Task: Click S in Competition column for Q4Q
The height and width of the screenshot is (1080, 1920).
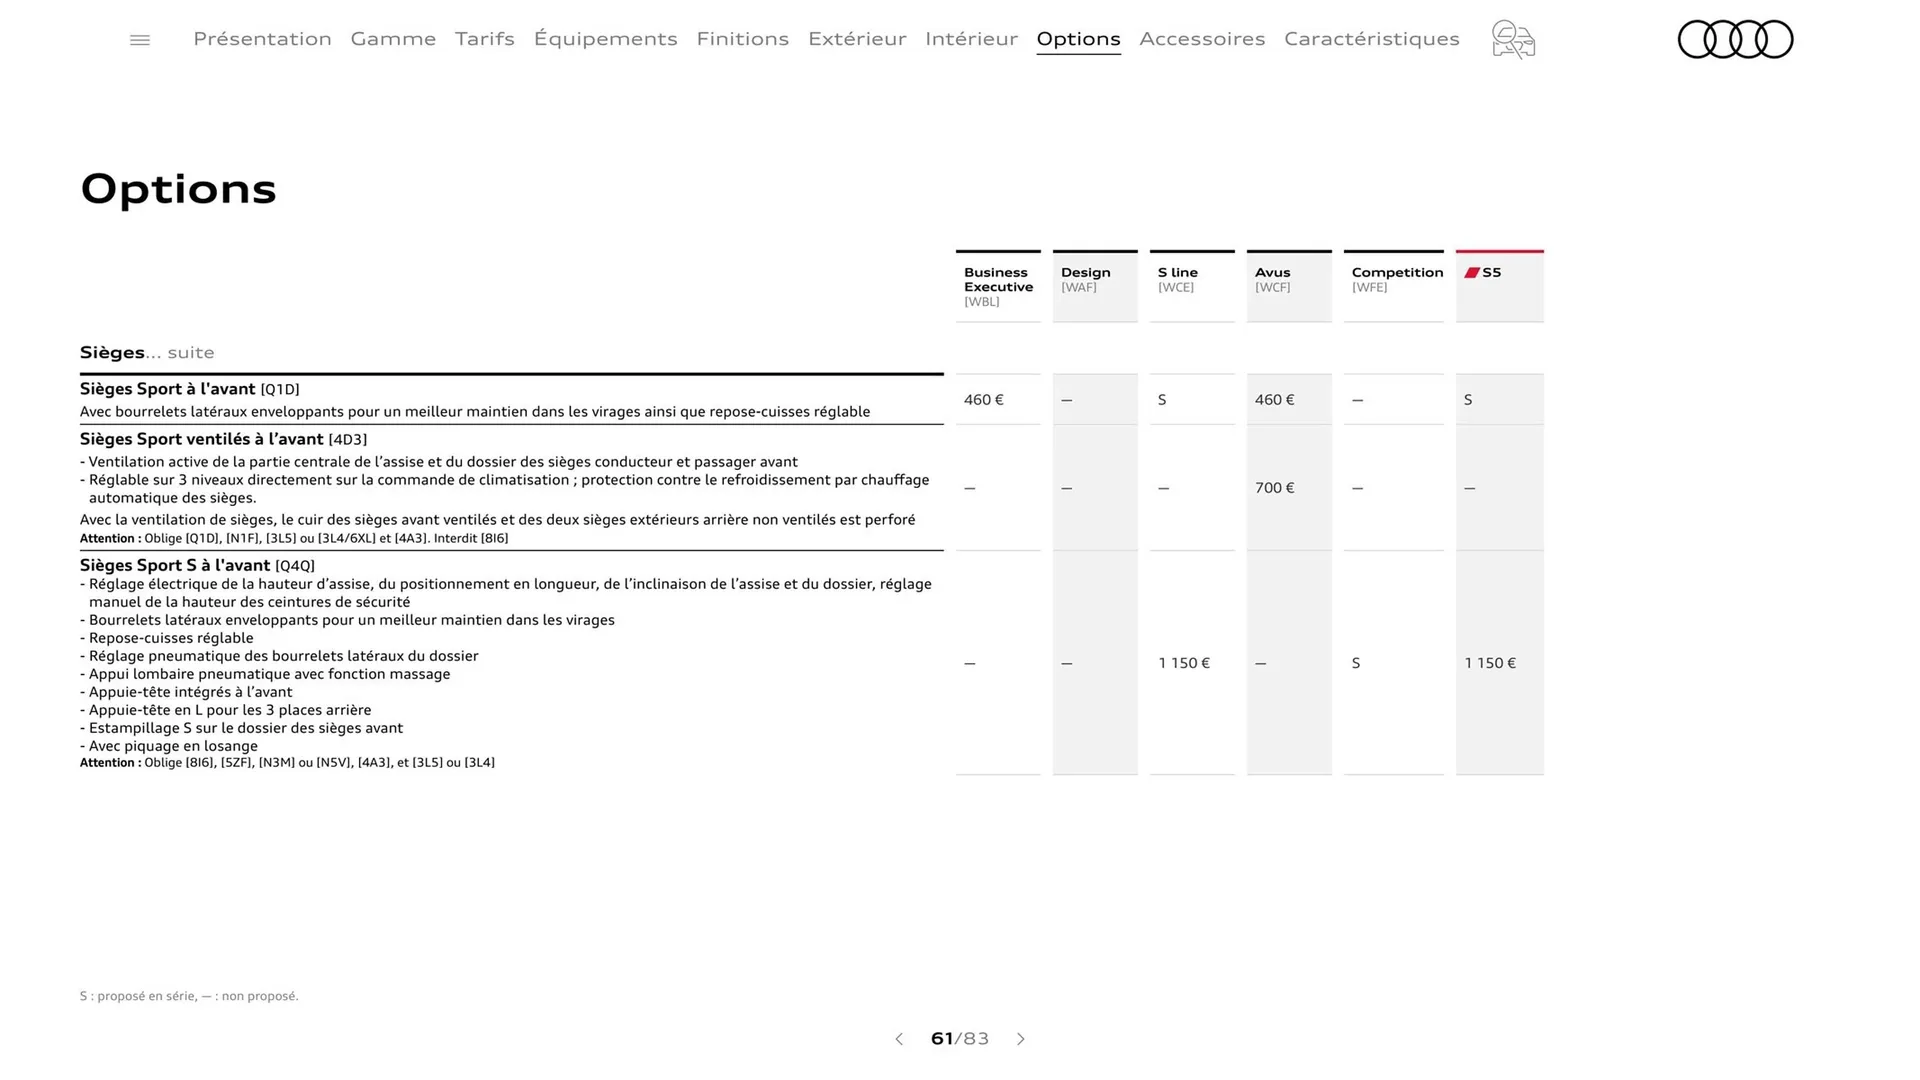Action: [x=1356, y=663]
